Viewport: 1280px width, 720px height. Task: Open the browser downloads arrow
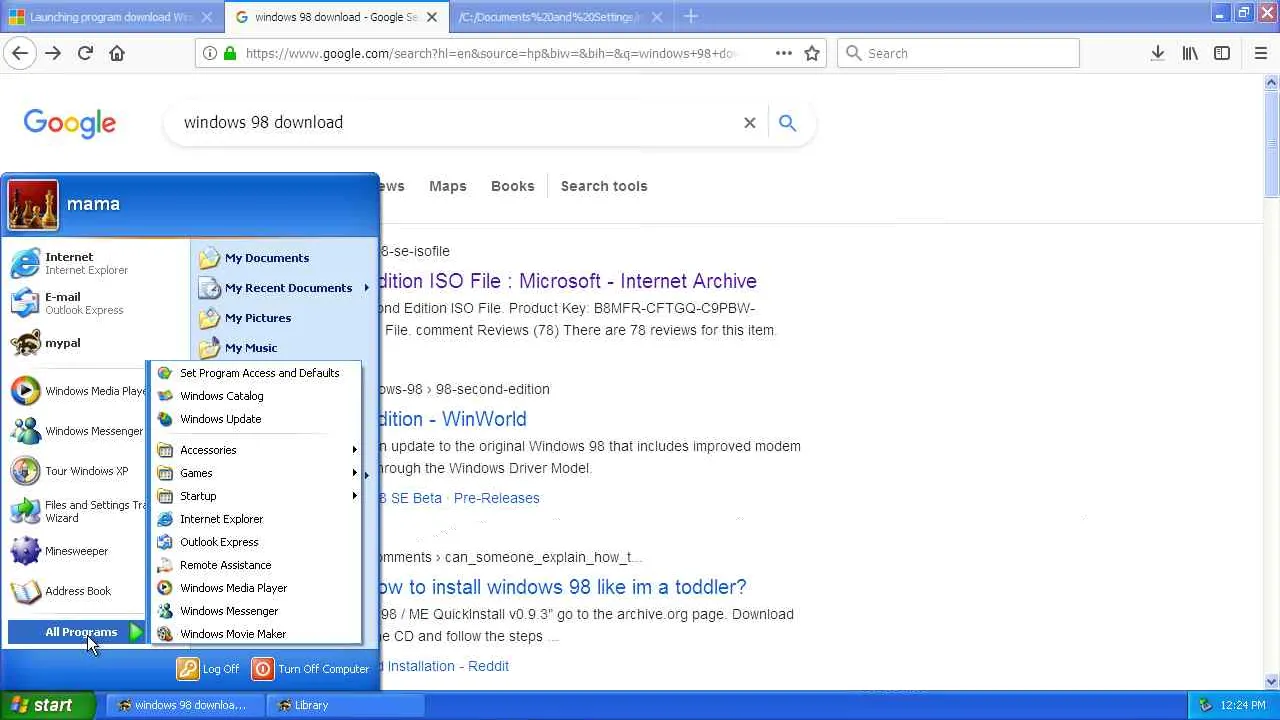click(x=1157, y=53)
